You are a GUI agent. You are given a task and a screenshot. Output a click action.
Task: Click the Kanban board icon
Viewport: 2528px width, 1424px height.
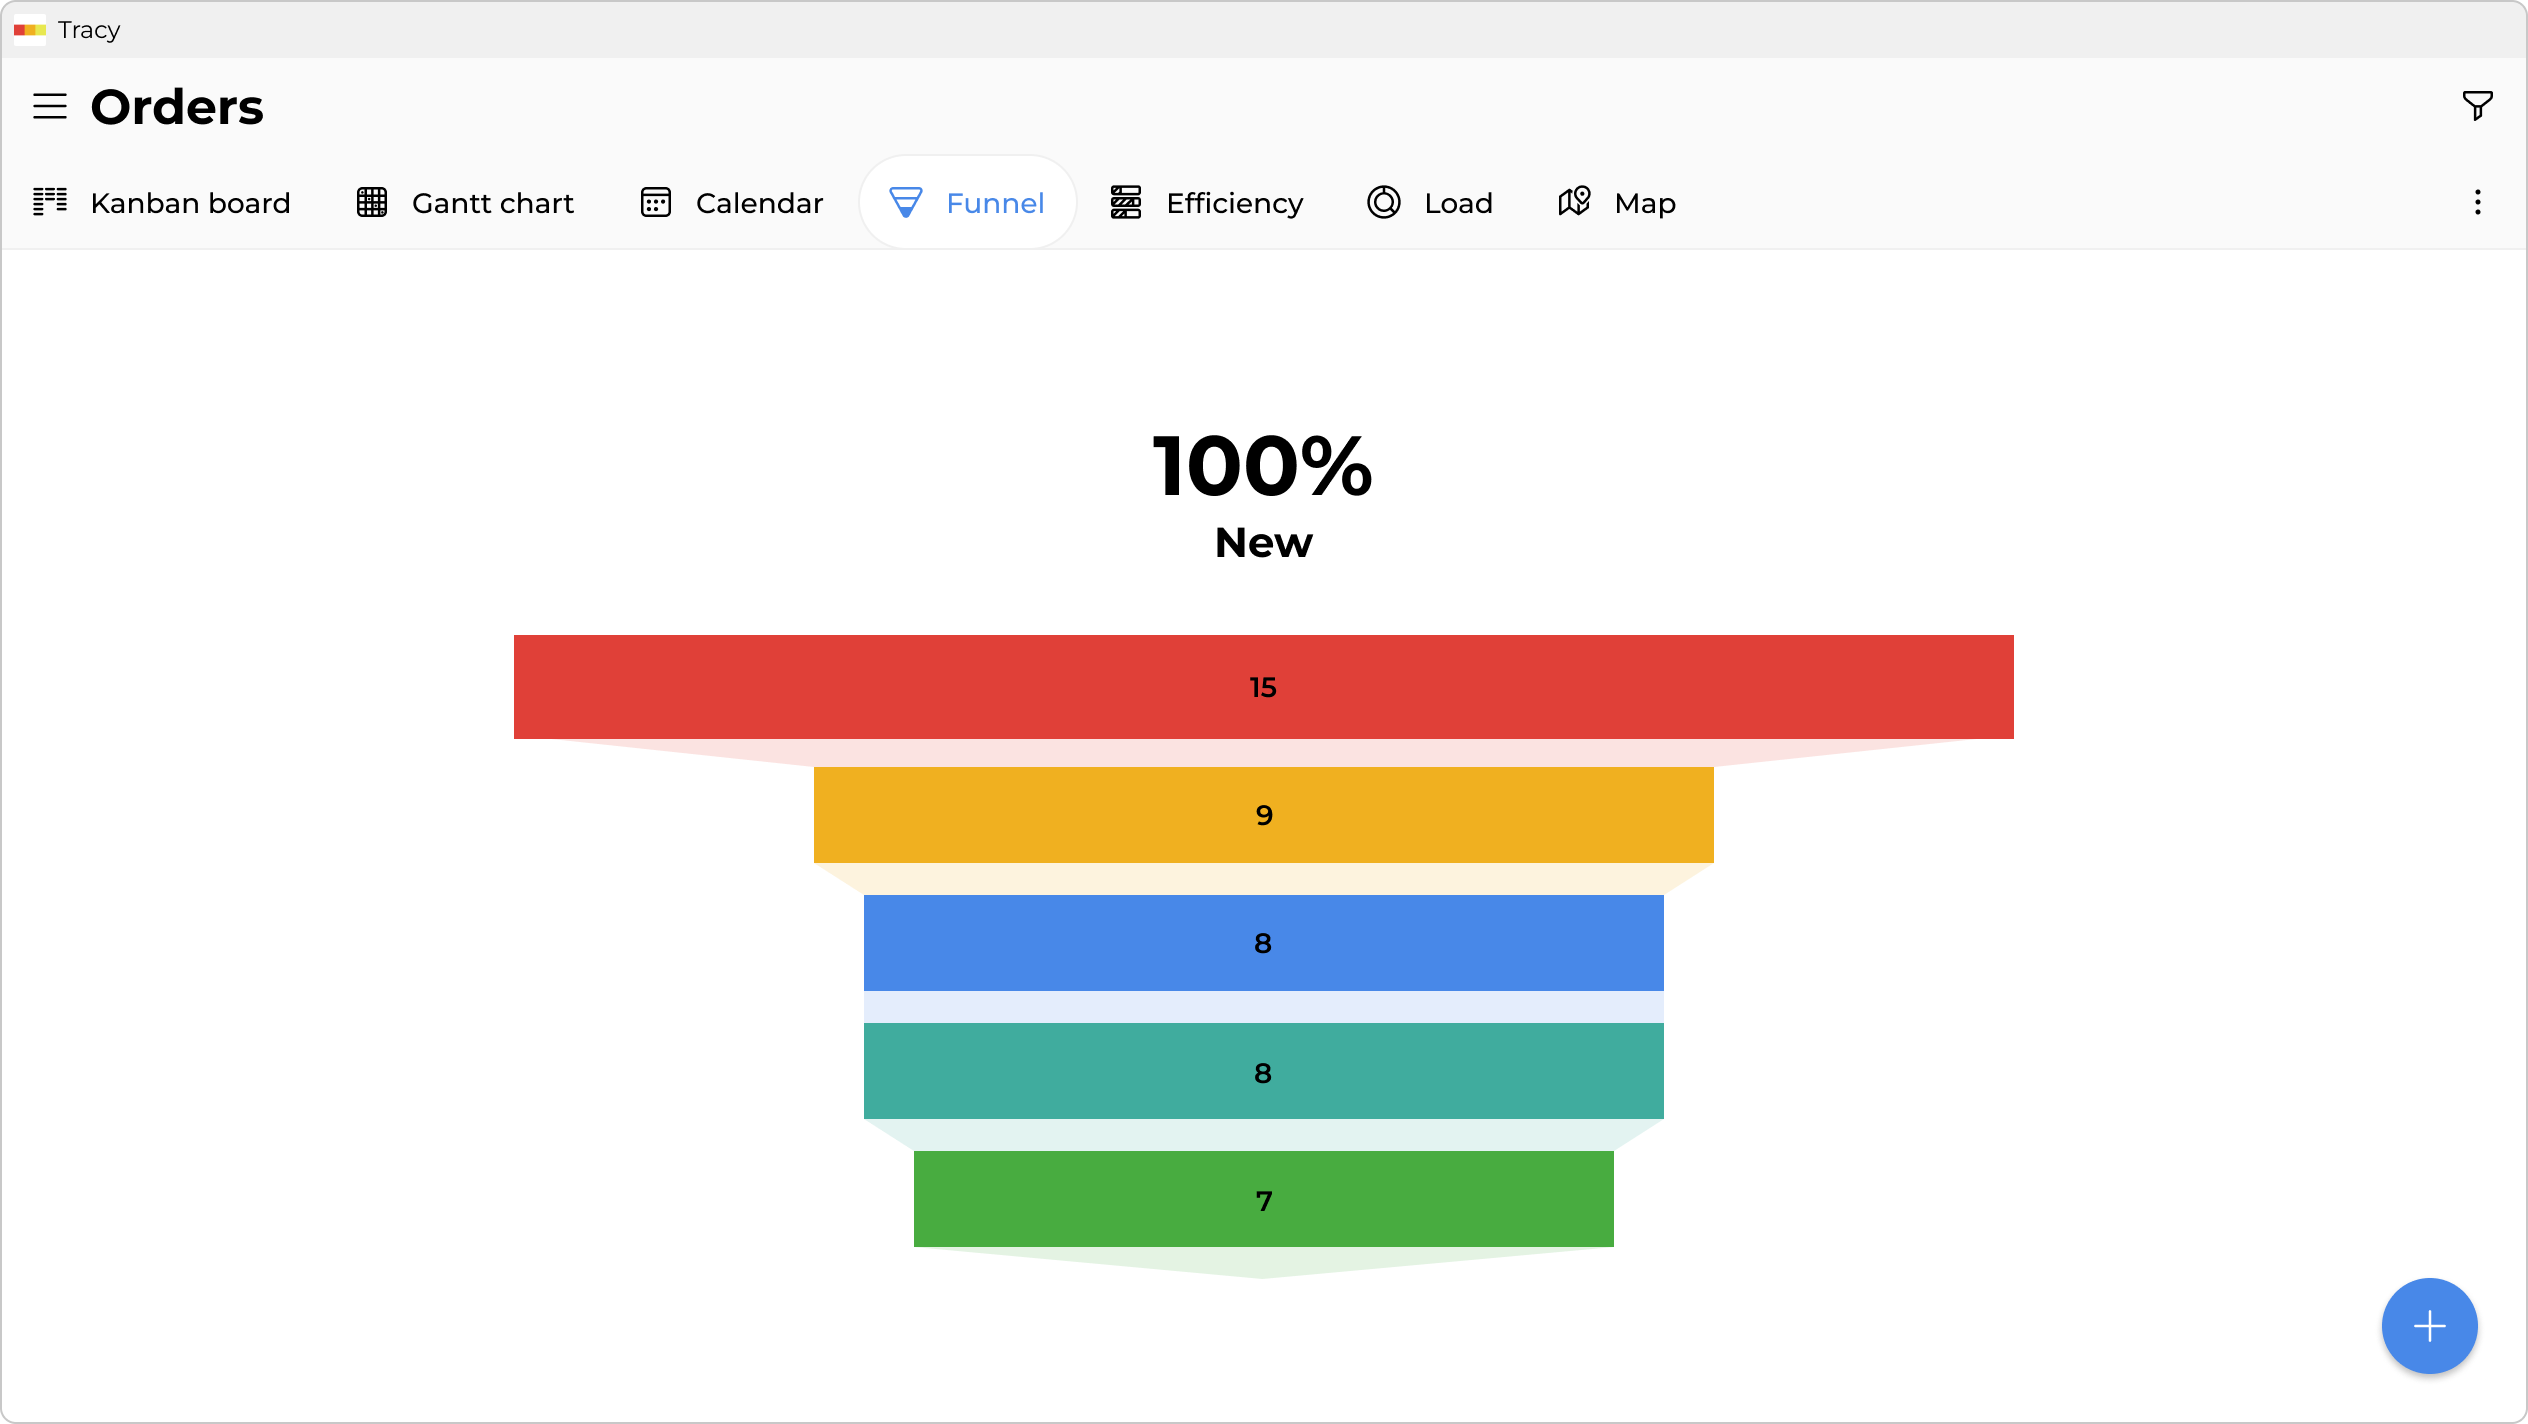coord(50,202)
